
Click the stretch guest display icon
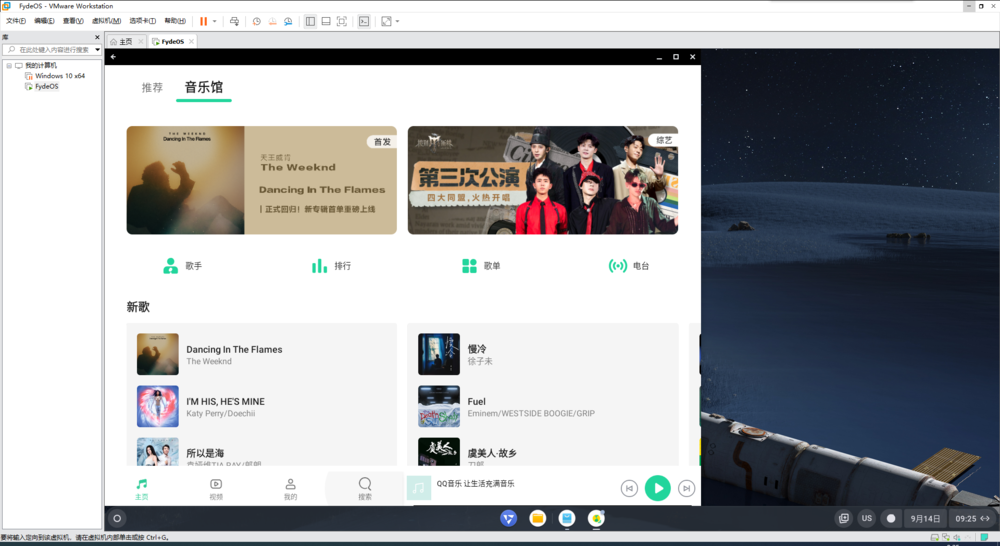pos(386,21)
